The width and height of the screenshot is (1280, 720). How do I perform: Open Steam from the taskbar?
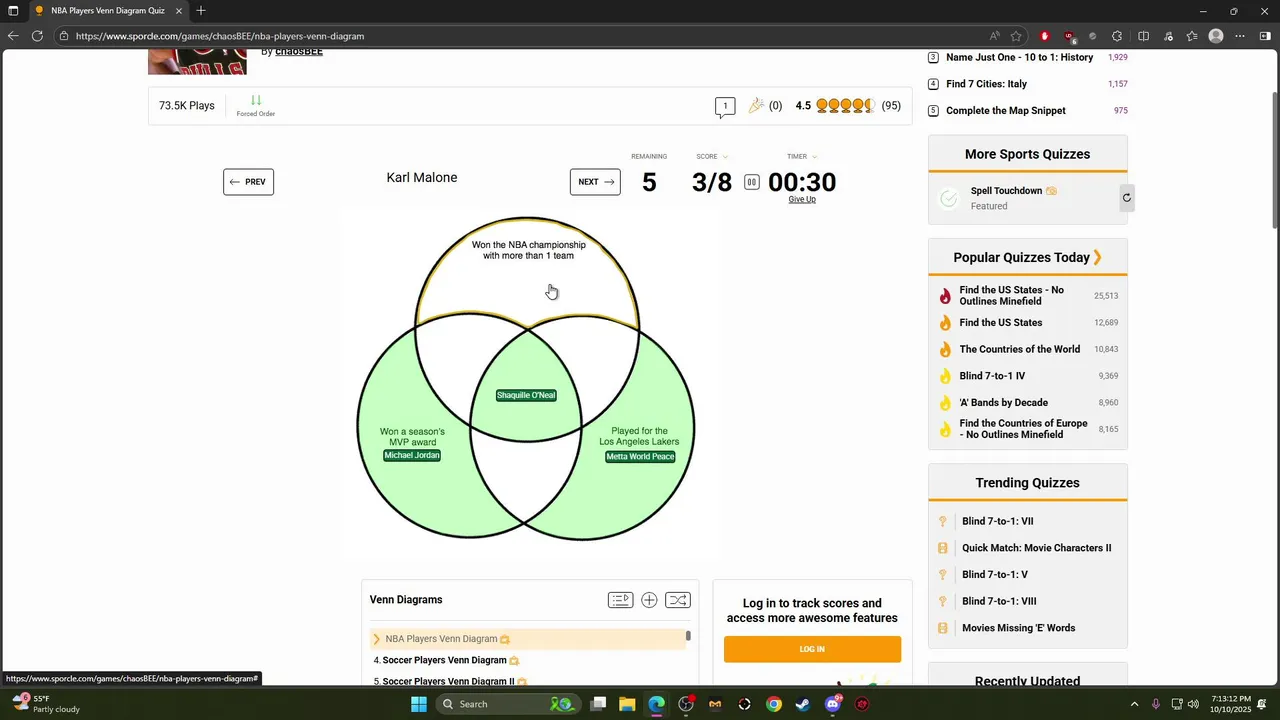pyautogui.click(x=802, y=704)
